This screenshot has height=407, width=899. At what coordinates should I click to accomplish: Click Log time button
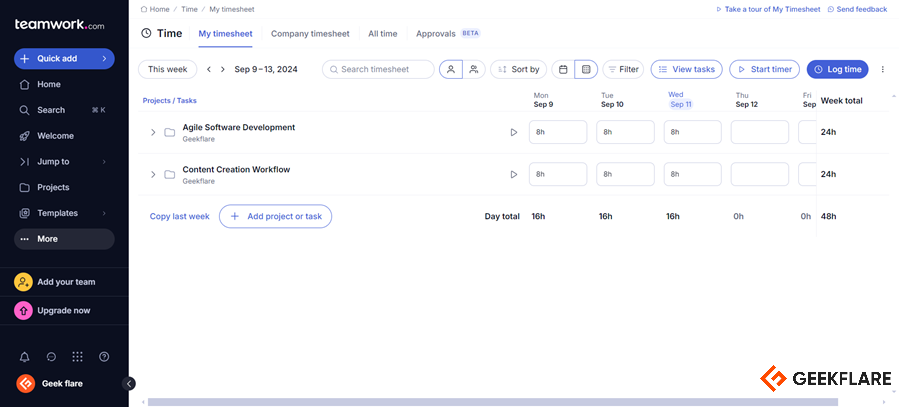coord(838,69)
